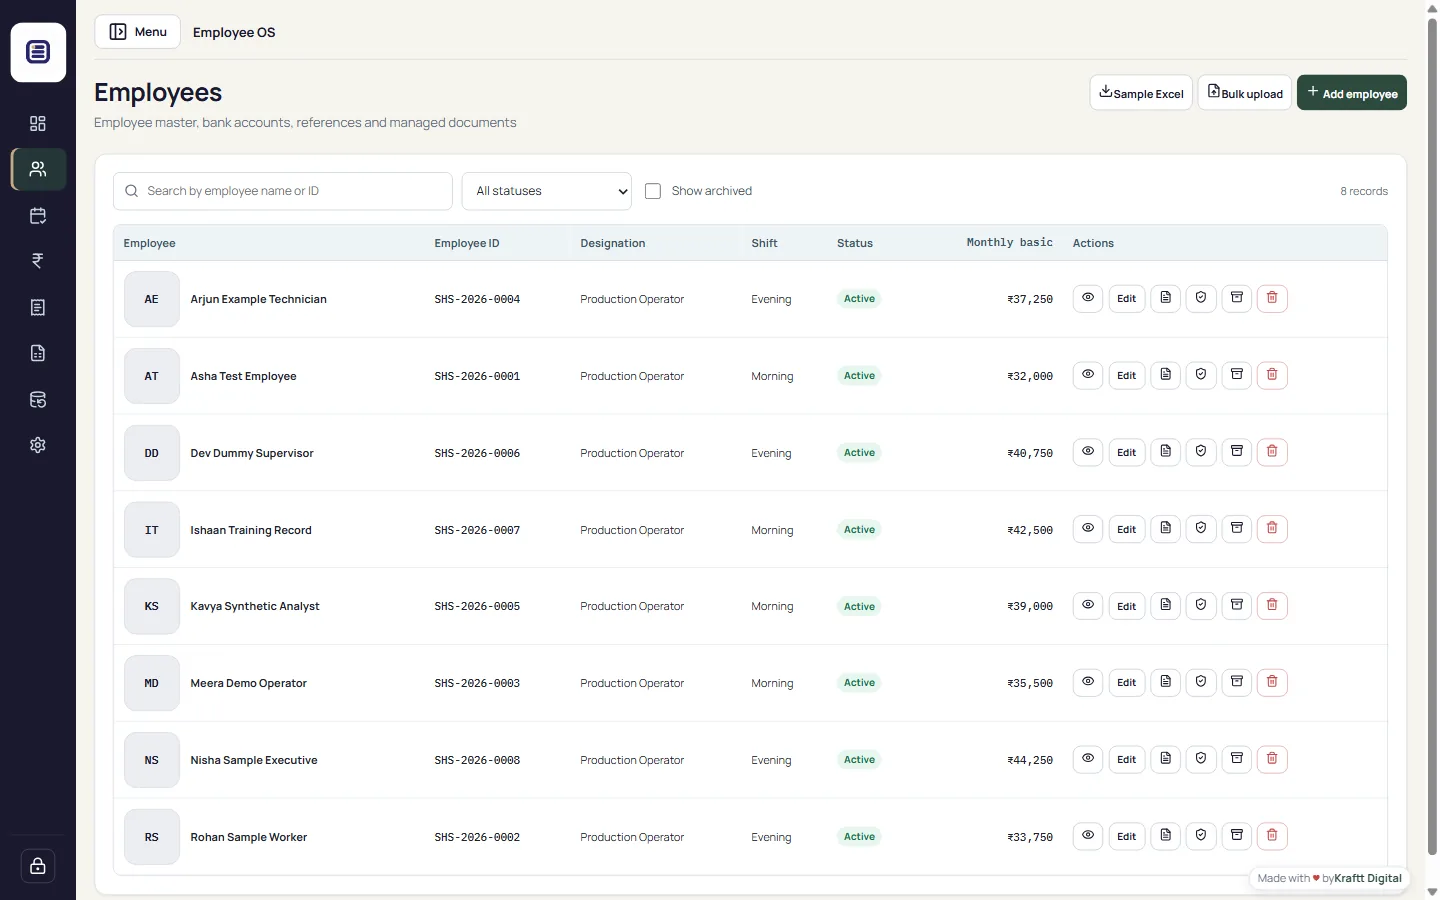Click the Active status badge for Rohan Sample Worker
This screenshot has height=900, width=1440.
tap(859, 836)
